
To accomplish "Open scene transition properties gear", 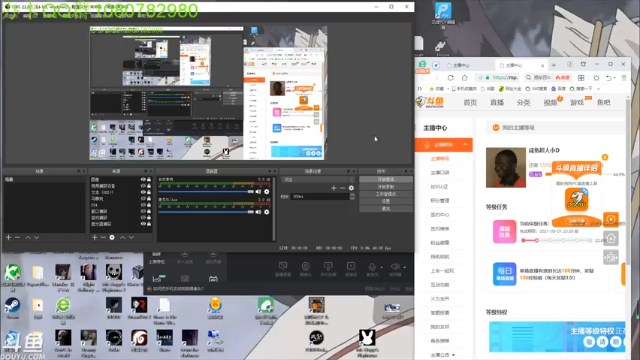I will 351,188.
